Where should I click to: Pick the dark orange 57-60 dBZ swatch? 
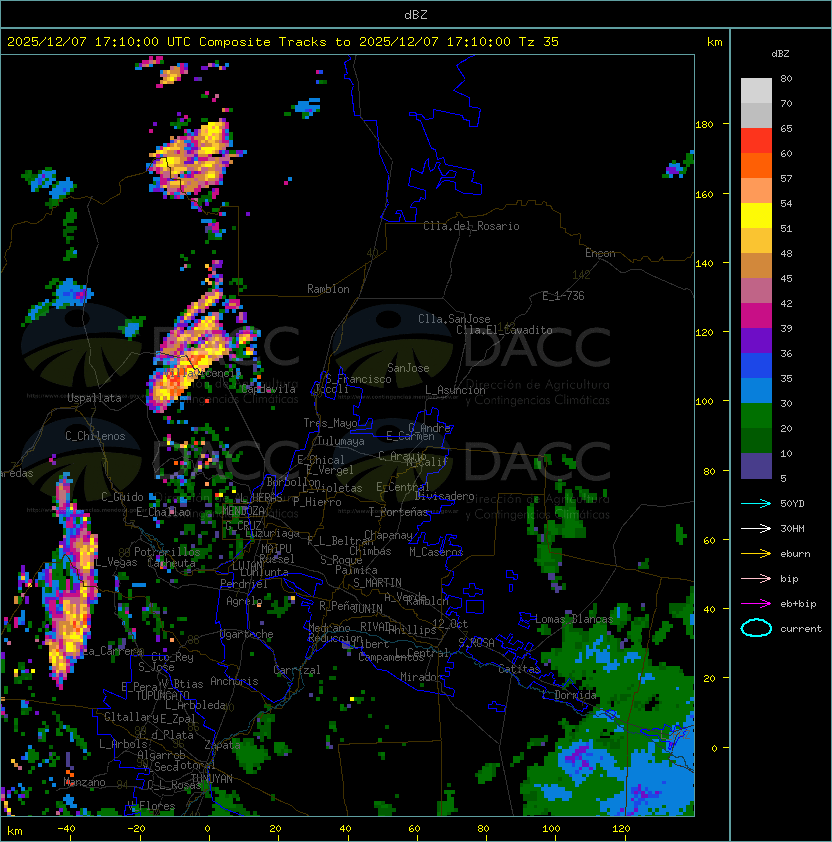[756, 165]
